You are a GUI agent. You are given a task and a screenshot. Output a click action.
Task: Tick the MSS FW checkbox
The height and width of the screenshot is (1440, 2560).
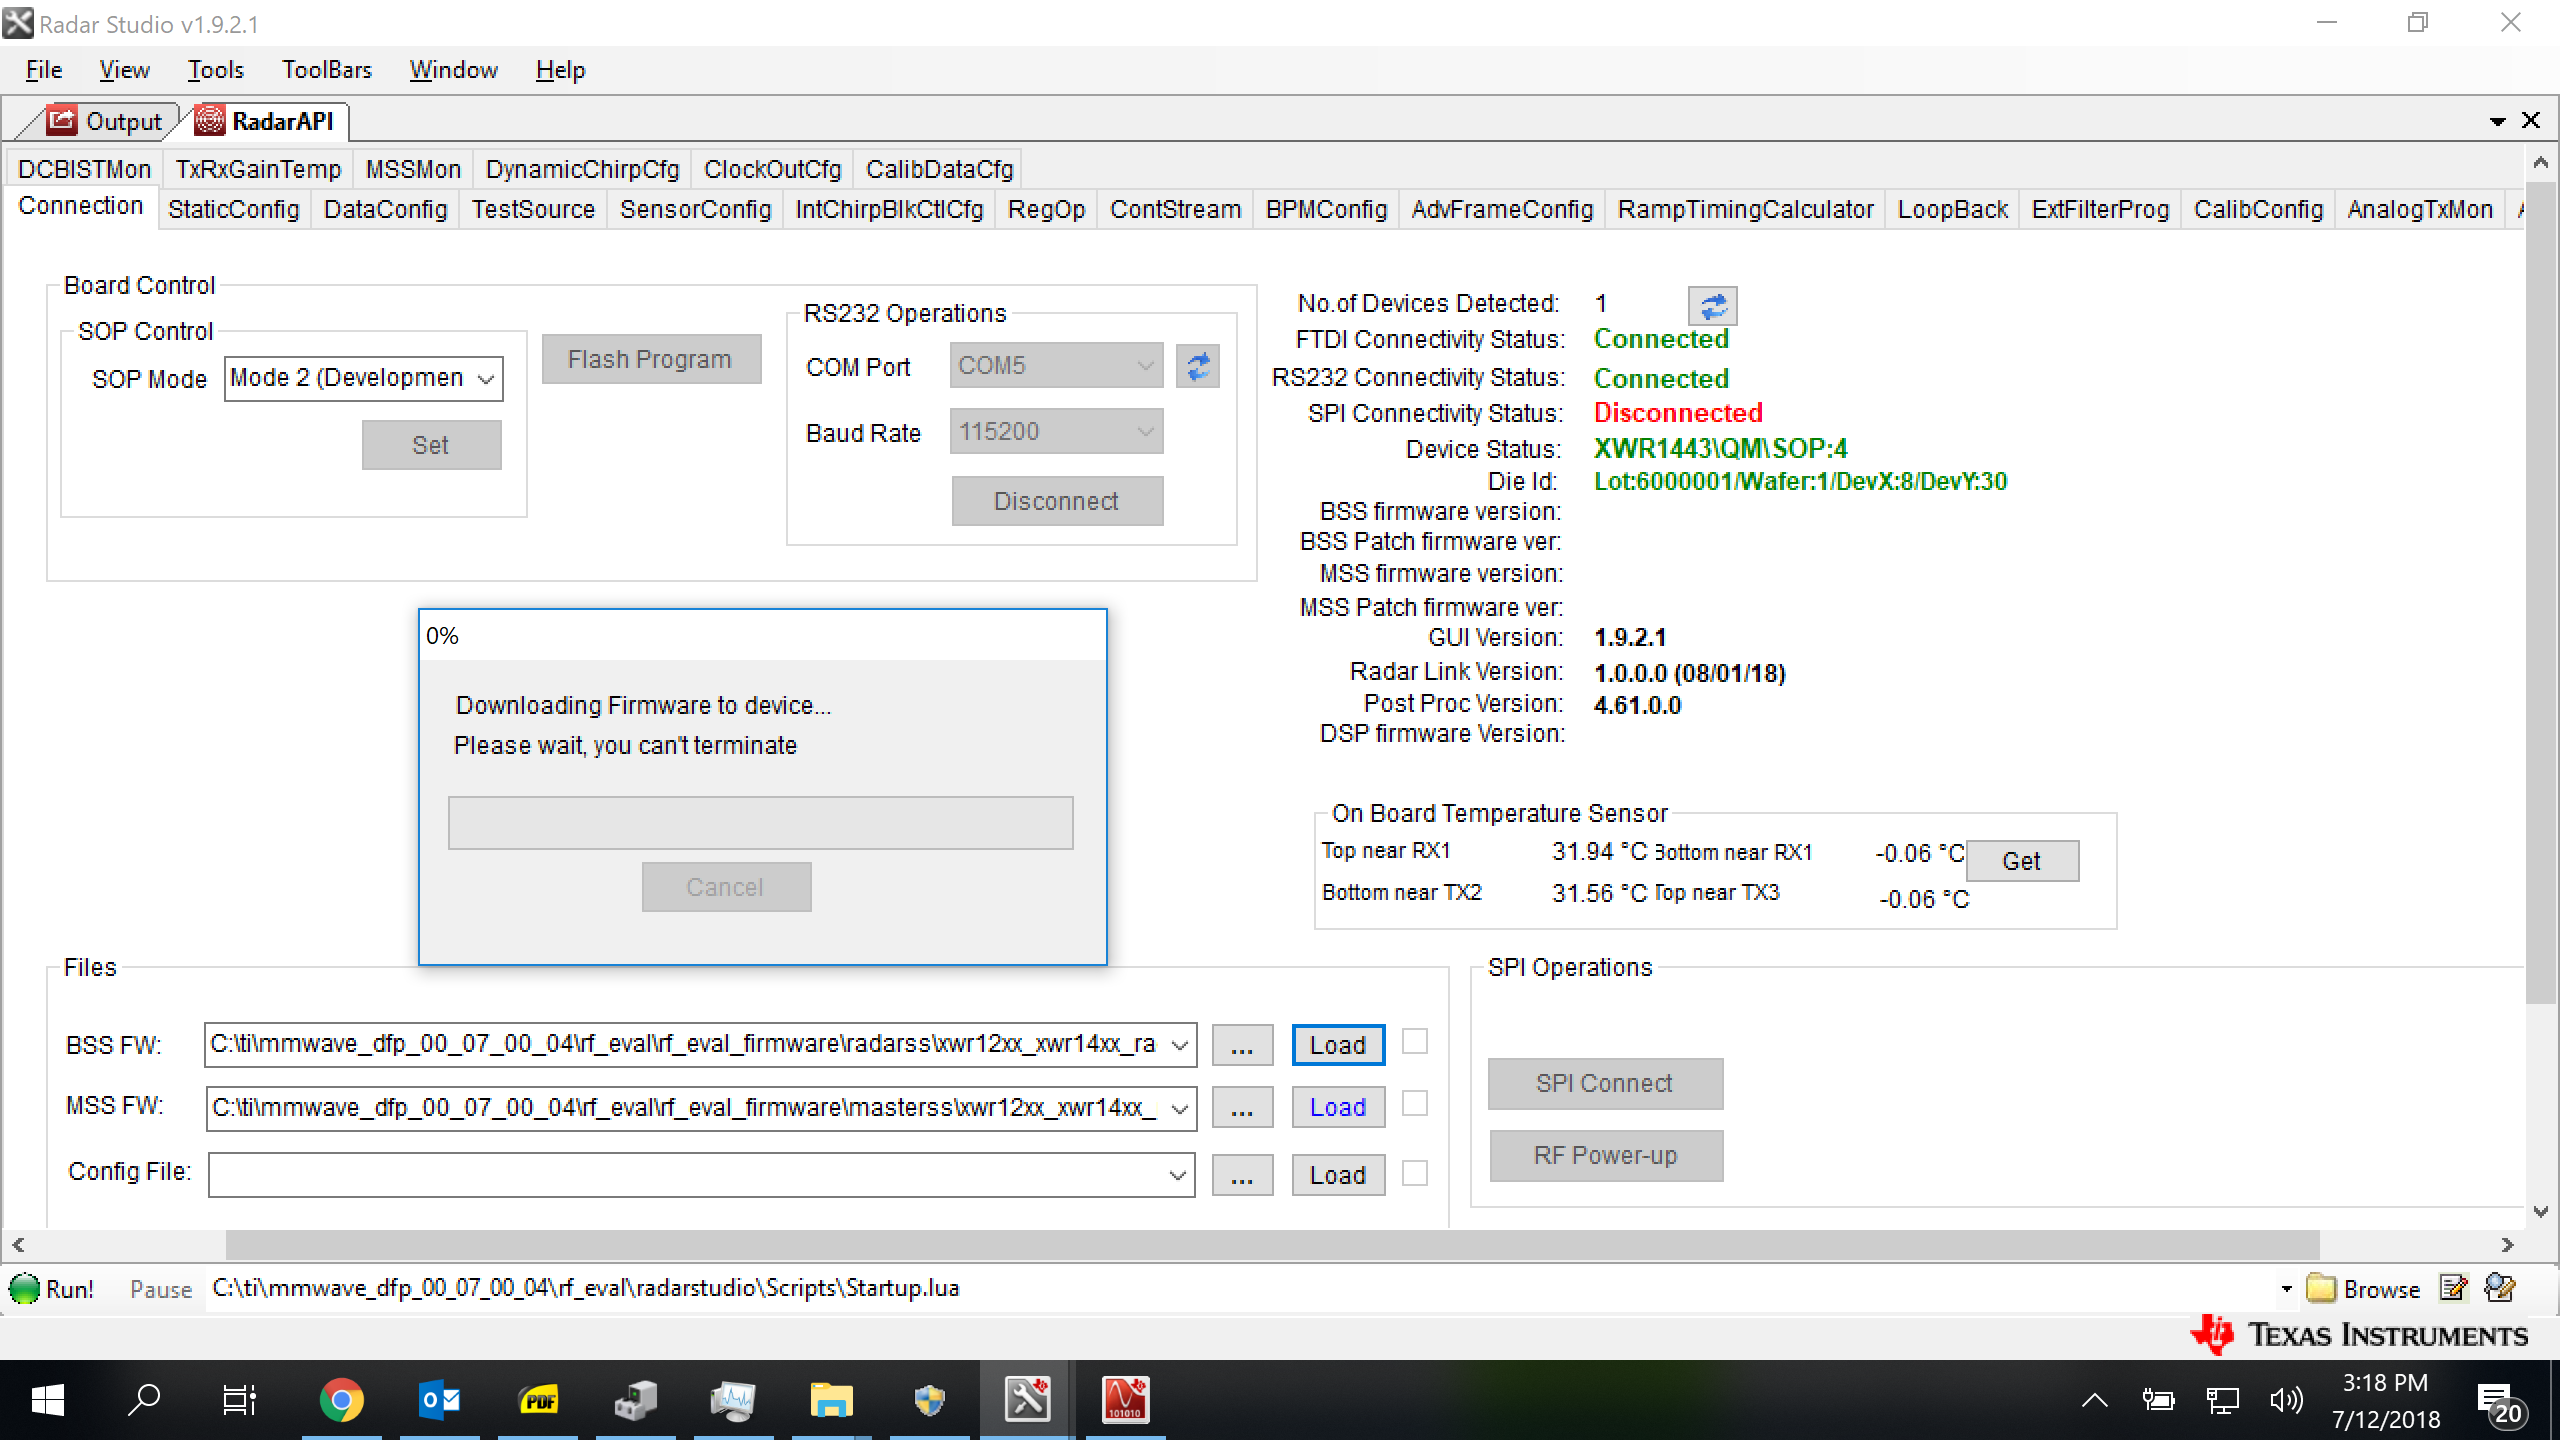pos(1414,1104)
